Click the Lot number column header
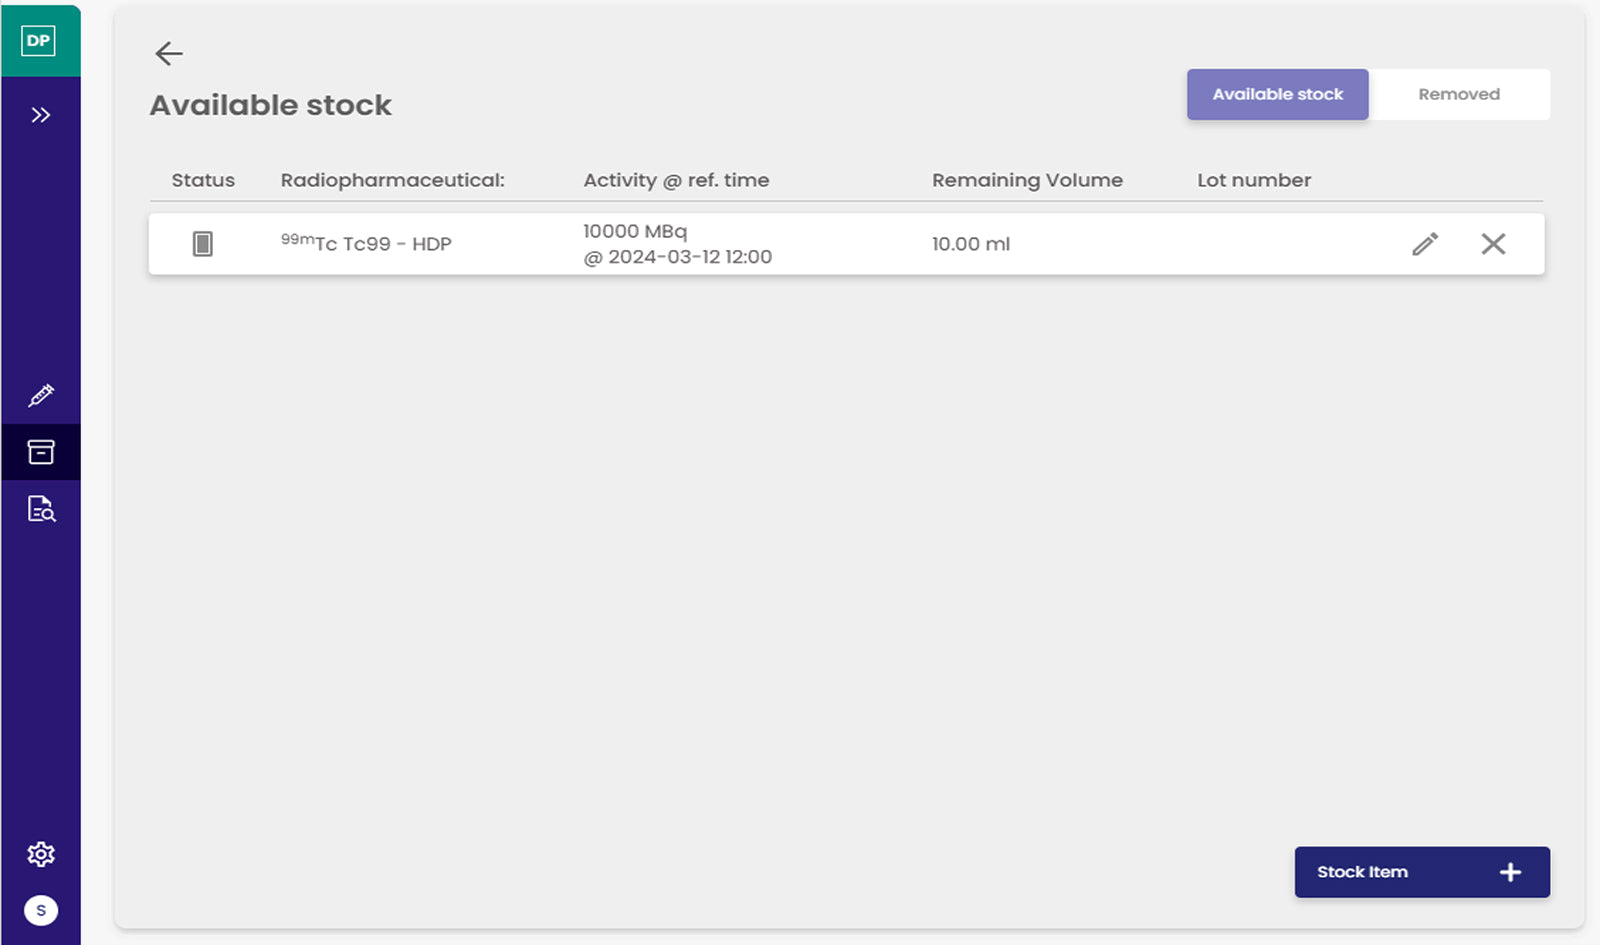The height and width of the screenshot is (945, 1600). point(1254,180)
